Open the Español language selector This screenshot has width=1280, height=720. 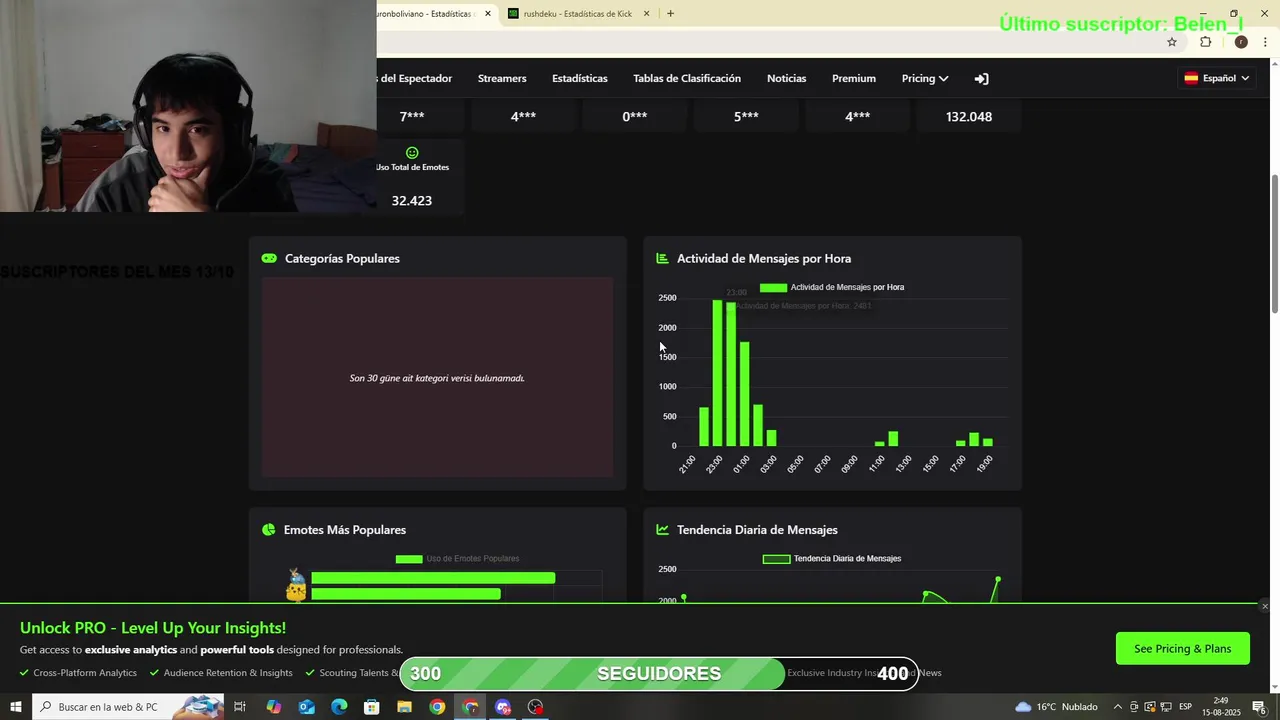1216,78
